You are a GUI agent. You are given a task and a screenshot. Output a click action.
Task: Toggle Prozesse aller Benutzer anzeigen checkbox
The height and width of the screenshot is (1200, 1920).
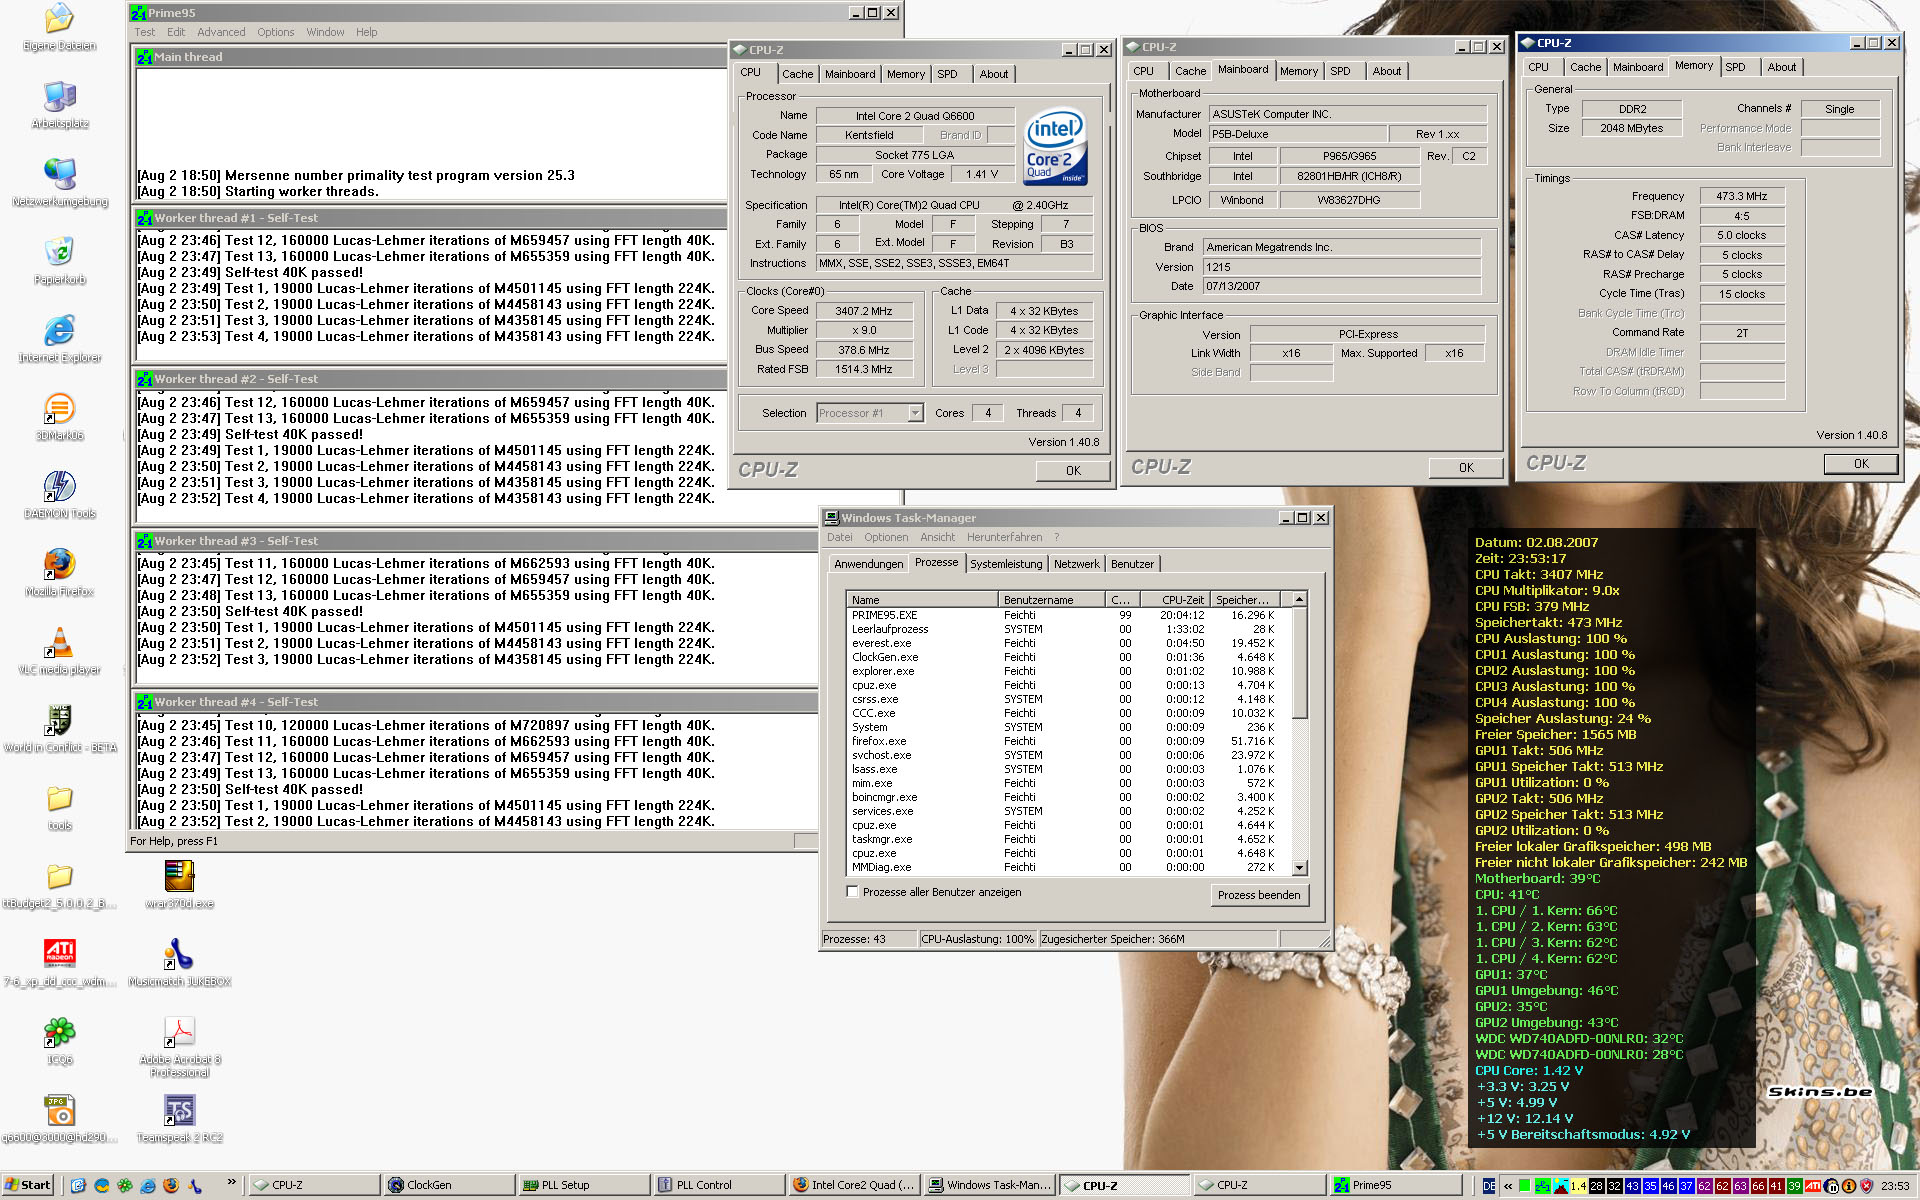pos(852,892)
